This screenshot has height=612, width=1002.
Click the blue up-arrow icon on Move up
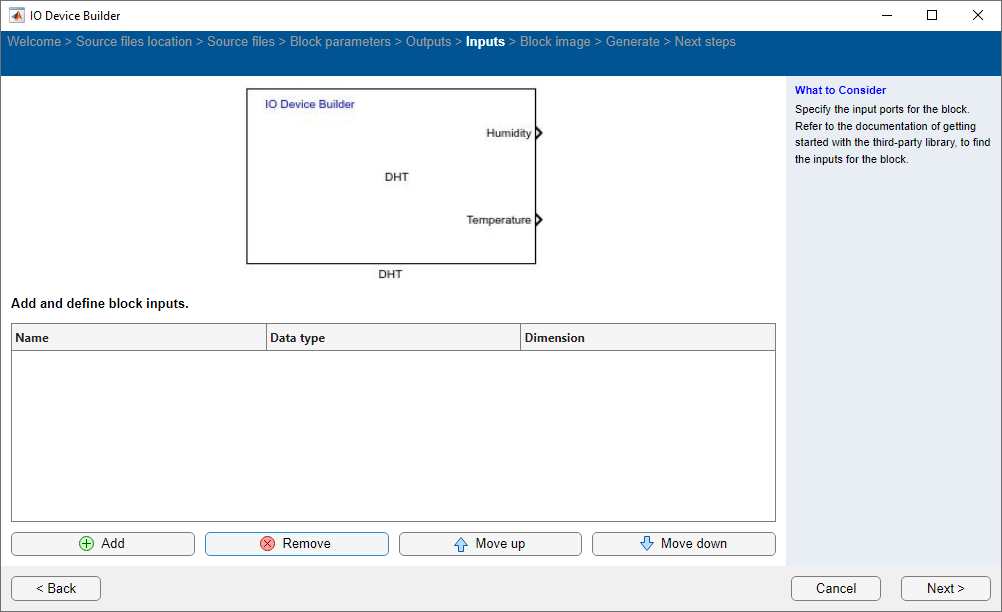[459, 543]
